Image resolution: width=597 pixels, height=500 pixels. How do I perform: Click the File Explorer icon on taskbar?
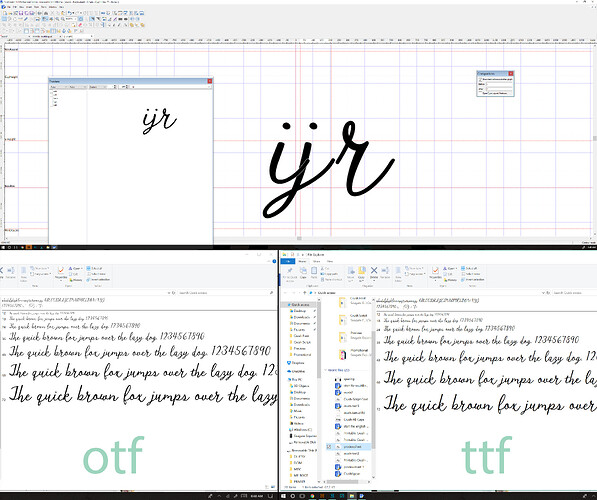[x=351, y=496]
